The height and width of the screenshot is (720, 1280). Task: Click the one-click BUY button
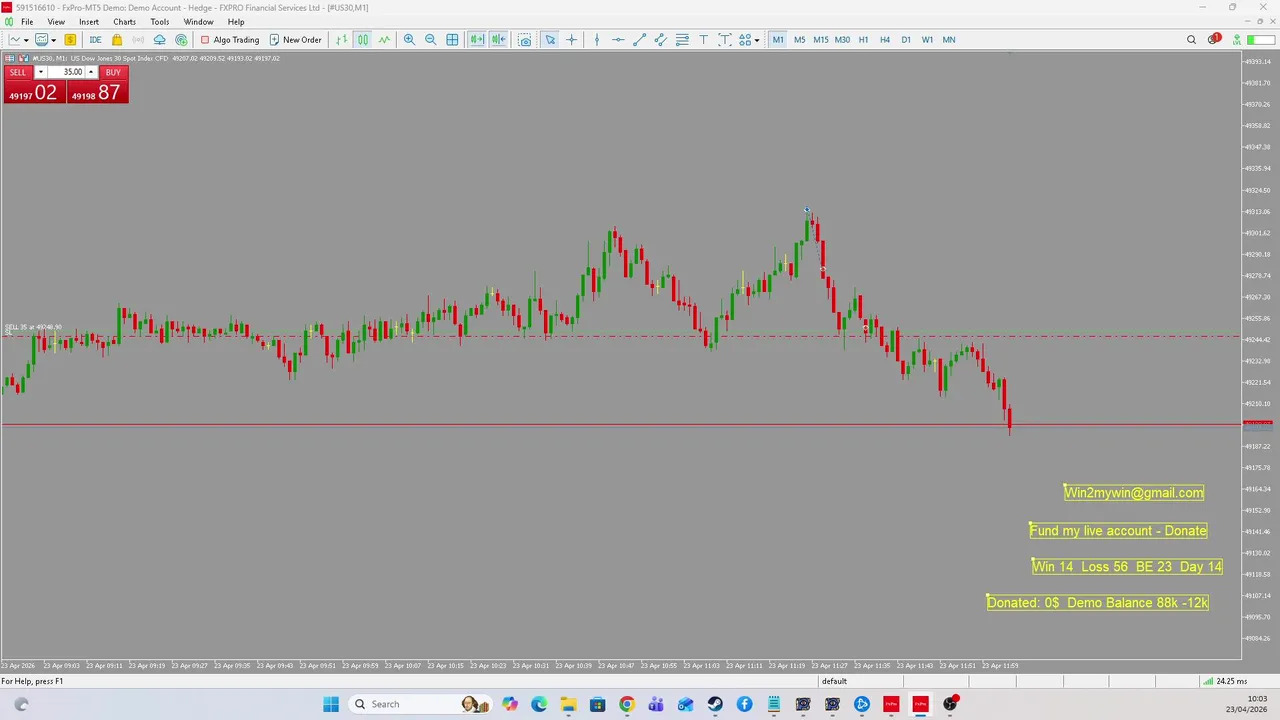click(x=113, y=72)
